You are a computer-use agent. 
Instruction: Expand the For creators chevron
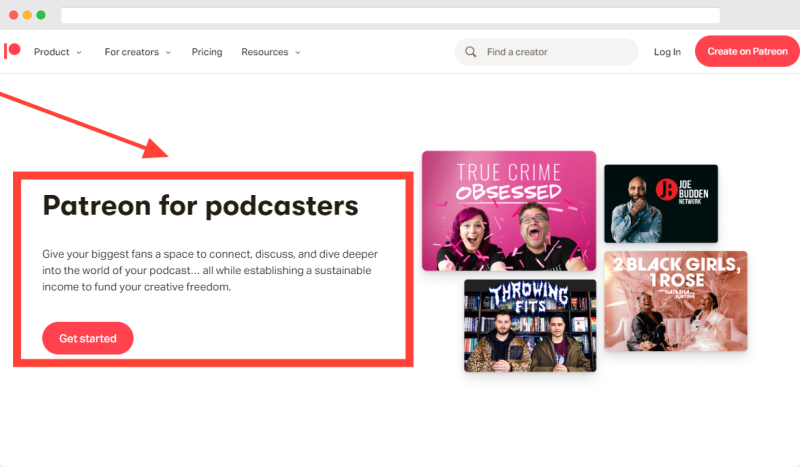tap(168, 53)
